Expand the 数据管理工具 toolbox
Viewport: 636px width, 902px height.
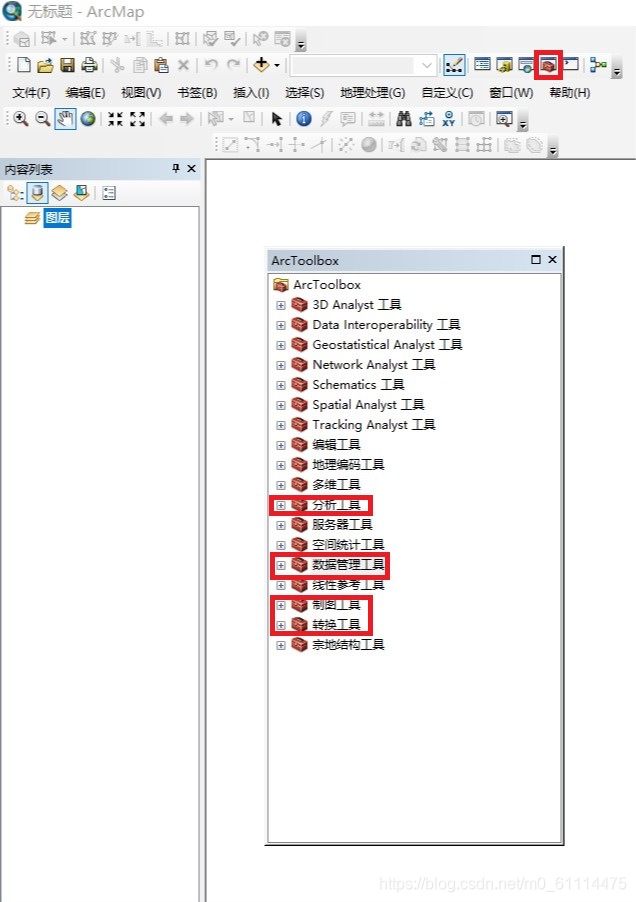(281, 565)
